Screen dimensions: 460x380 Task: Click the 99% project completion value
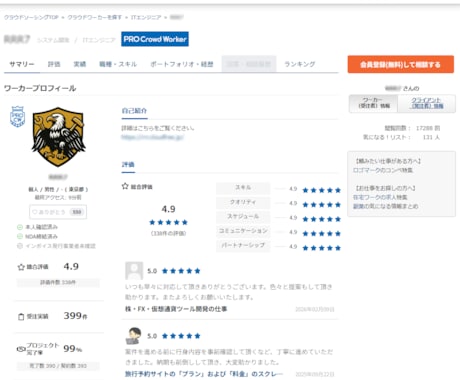coord(73,349)
